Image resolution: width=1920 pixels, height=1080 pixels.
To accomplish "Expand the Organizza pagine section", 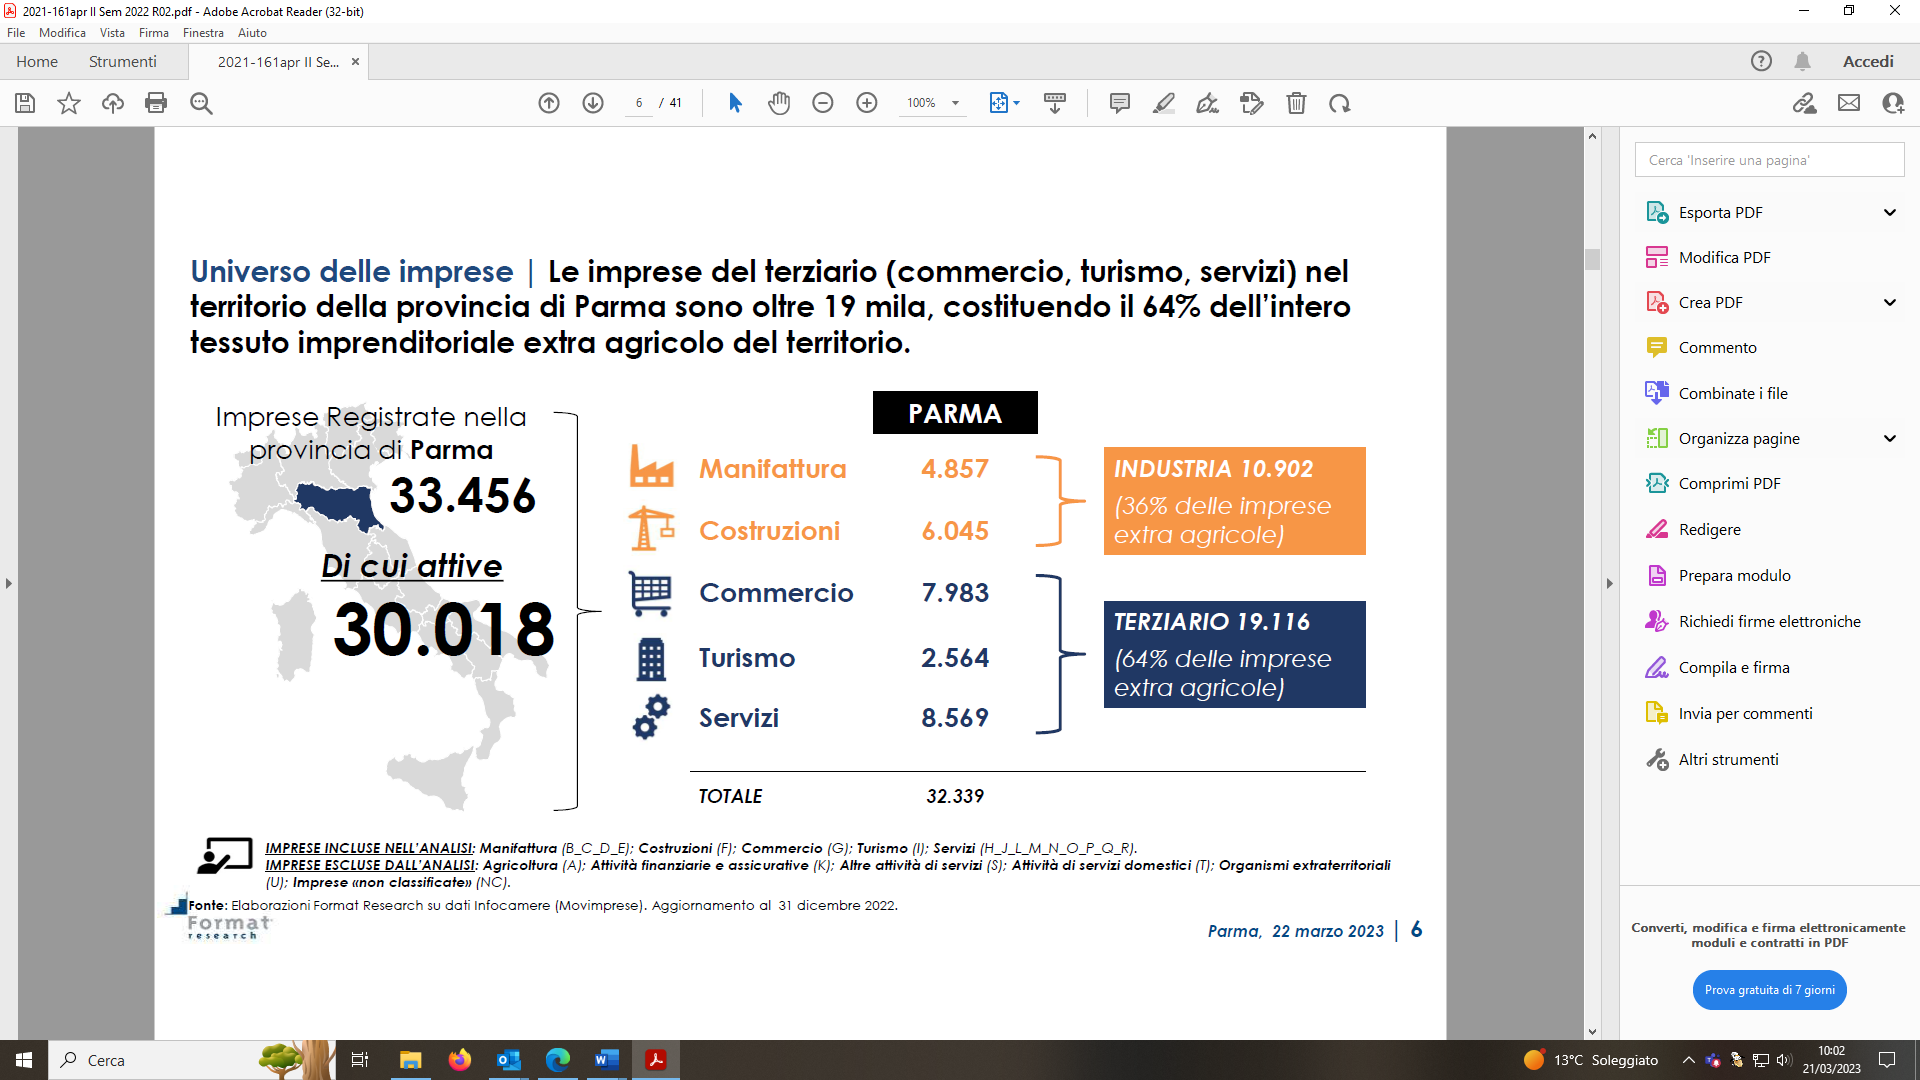I will point(1889,438).
